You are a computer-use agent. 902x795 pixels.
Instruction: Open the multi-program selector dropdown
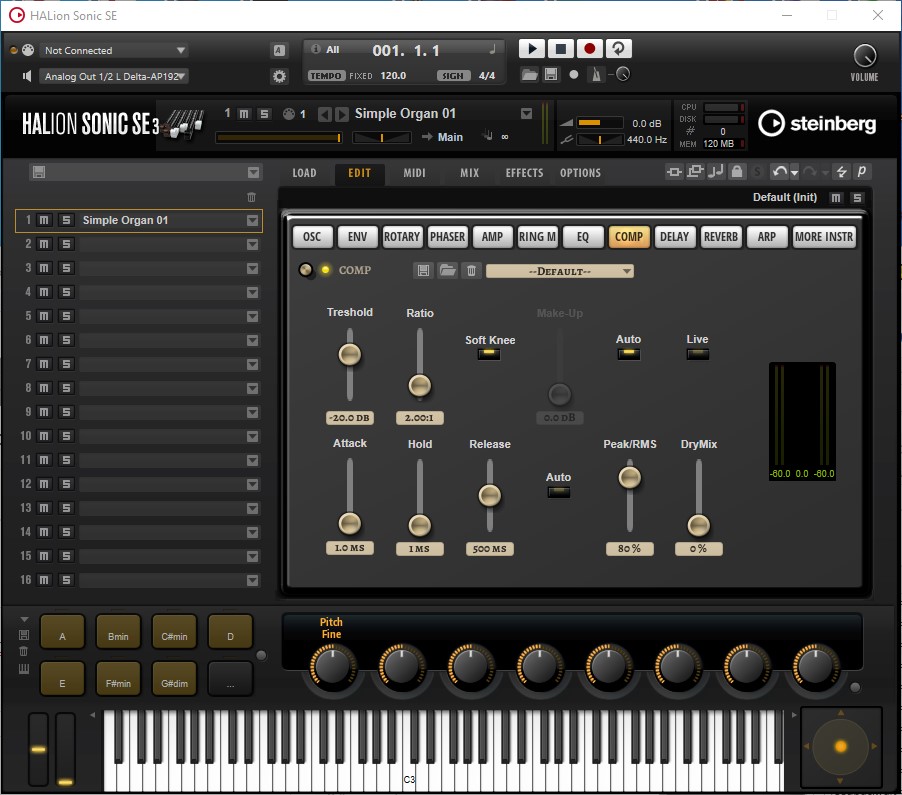[x=253, y=172]
